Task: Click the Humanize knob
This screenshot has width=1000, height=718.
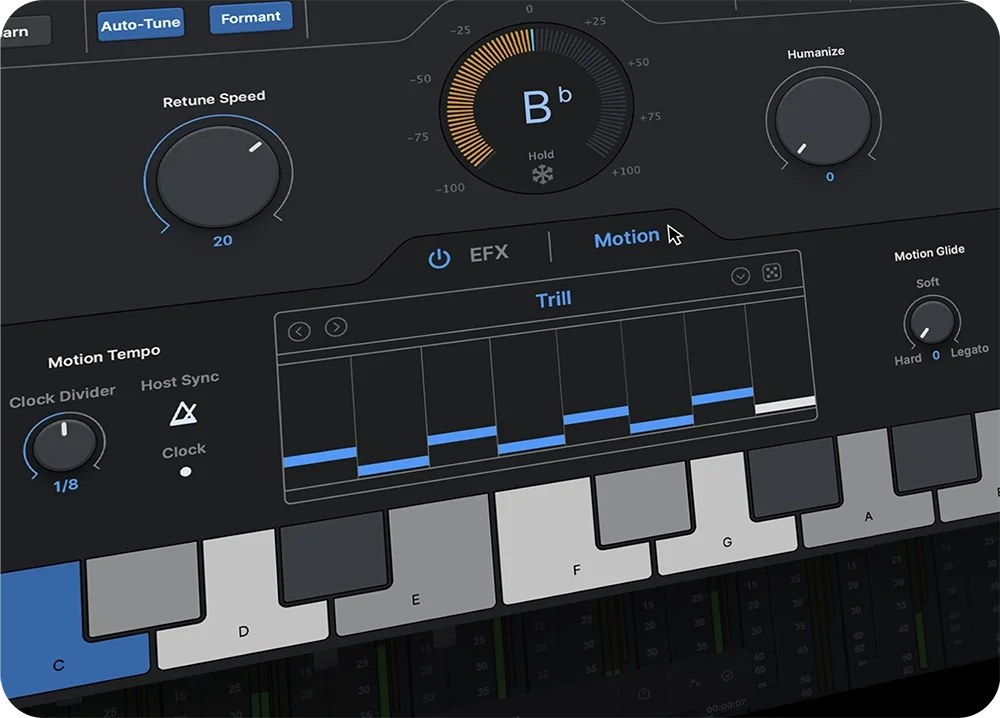Action: click(823, 120)
